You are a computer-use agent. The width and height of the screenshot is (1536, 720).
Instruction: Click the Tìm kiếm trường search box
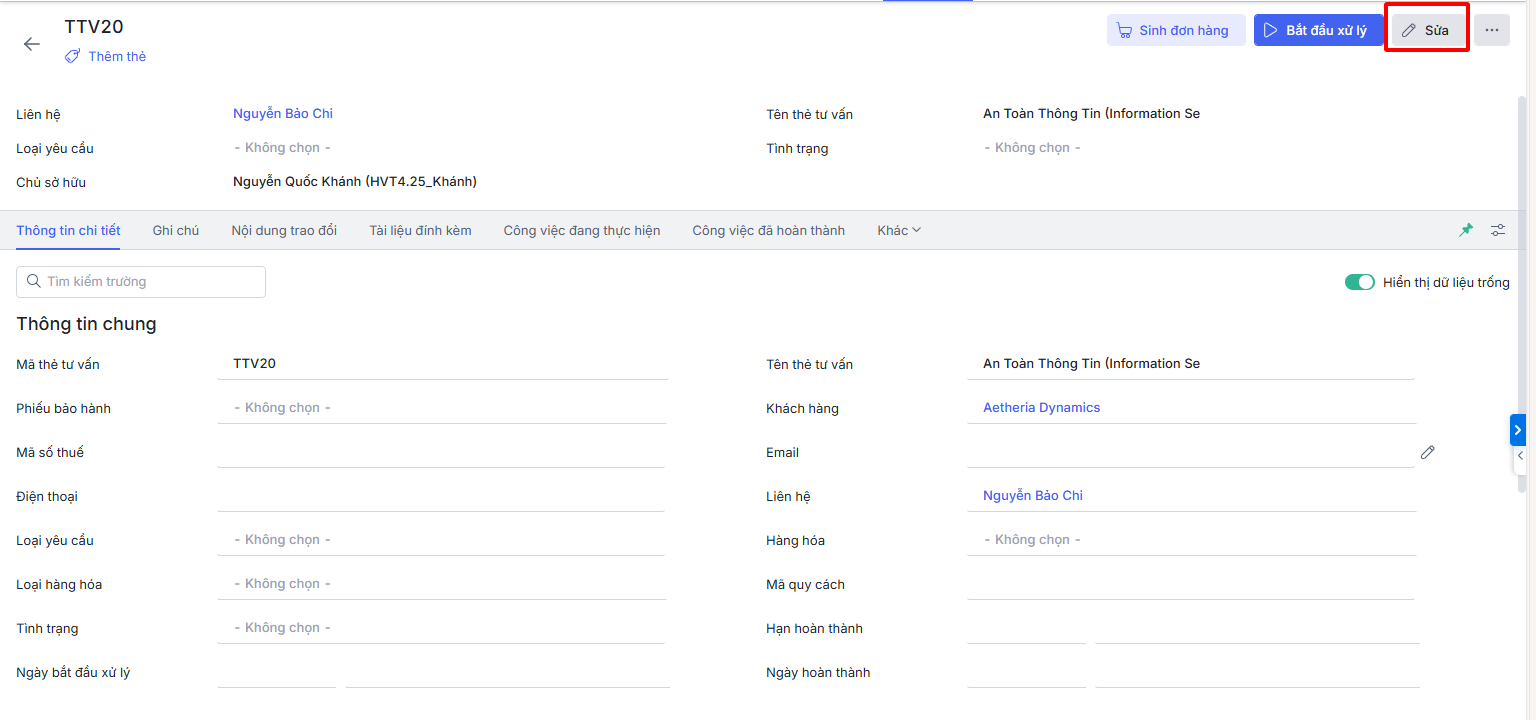pyautogui.click(x=141, y=282)
